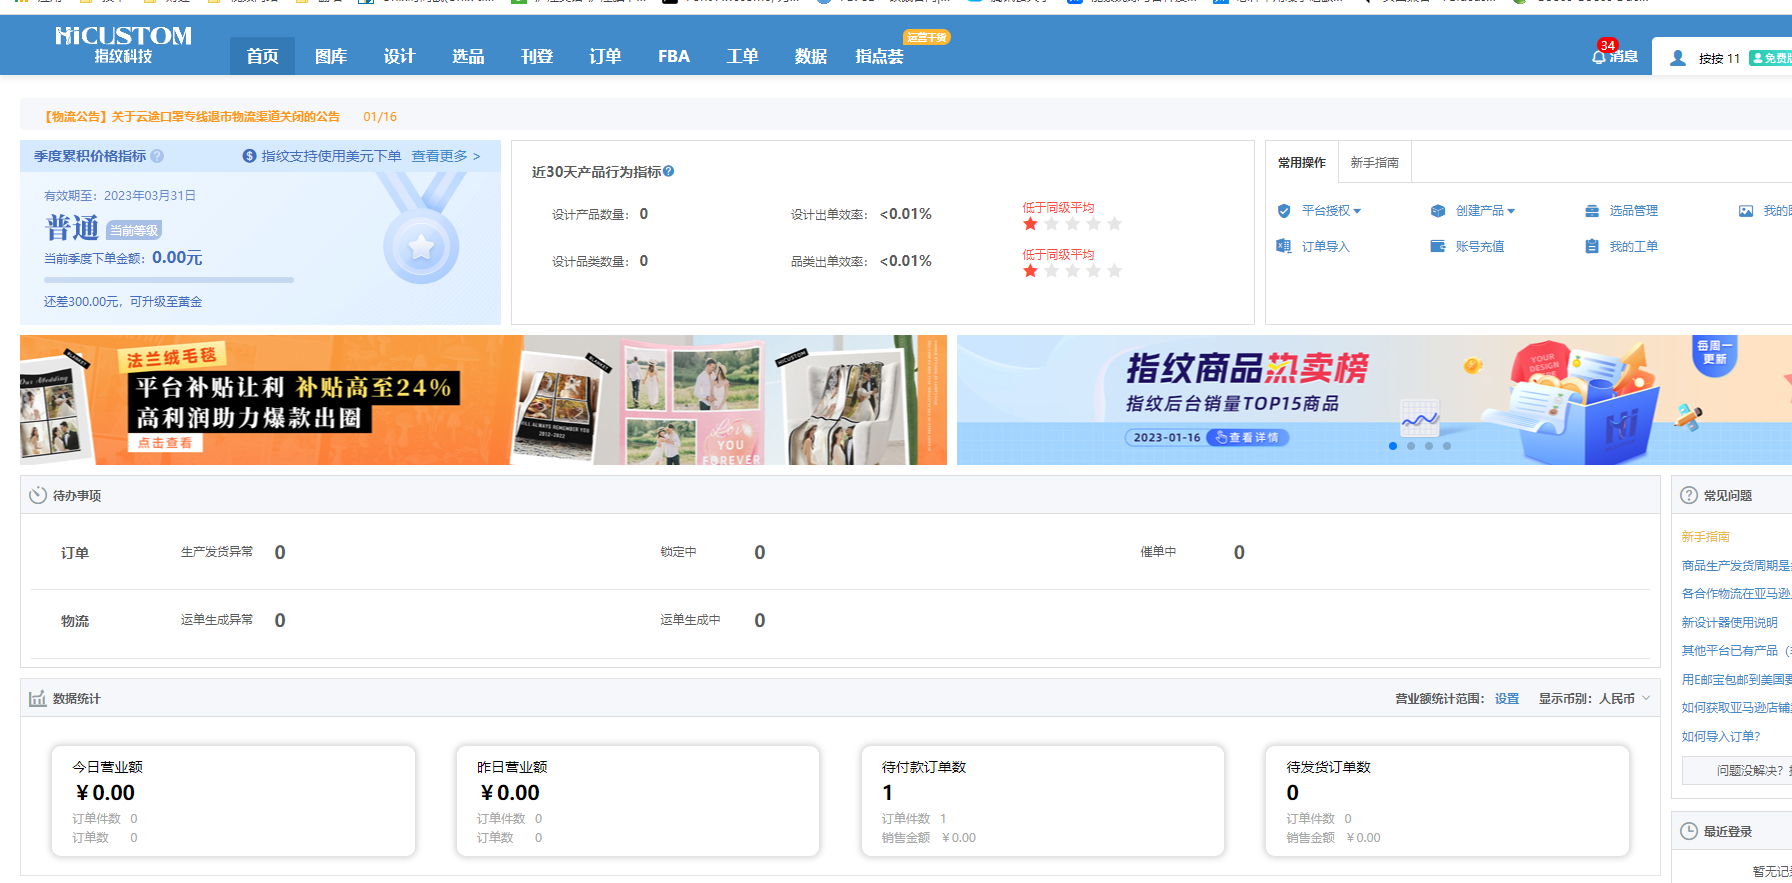Click the picture icon in 常用操作
Image resolution: width=1792 pixels, height=883 pixels.
(x=1746, y=211)
